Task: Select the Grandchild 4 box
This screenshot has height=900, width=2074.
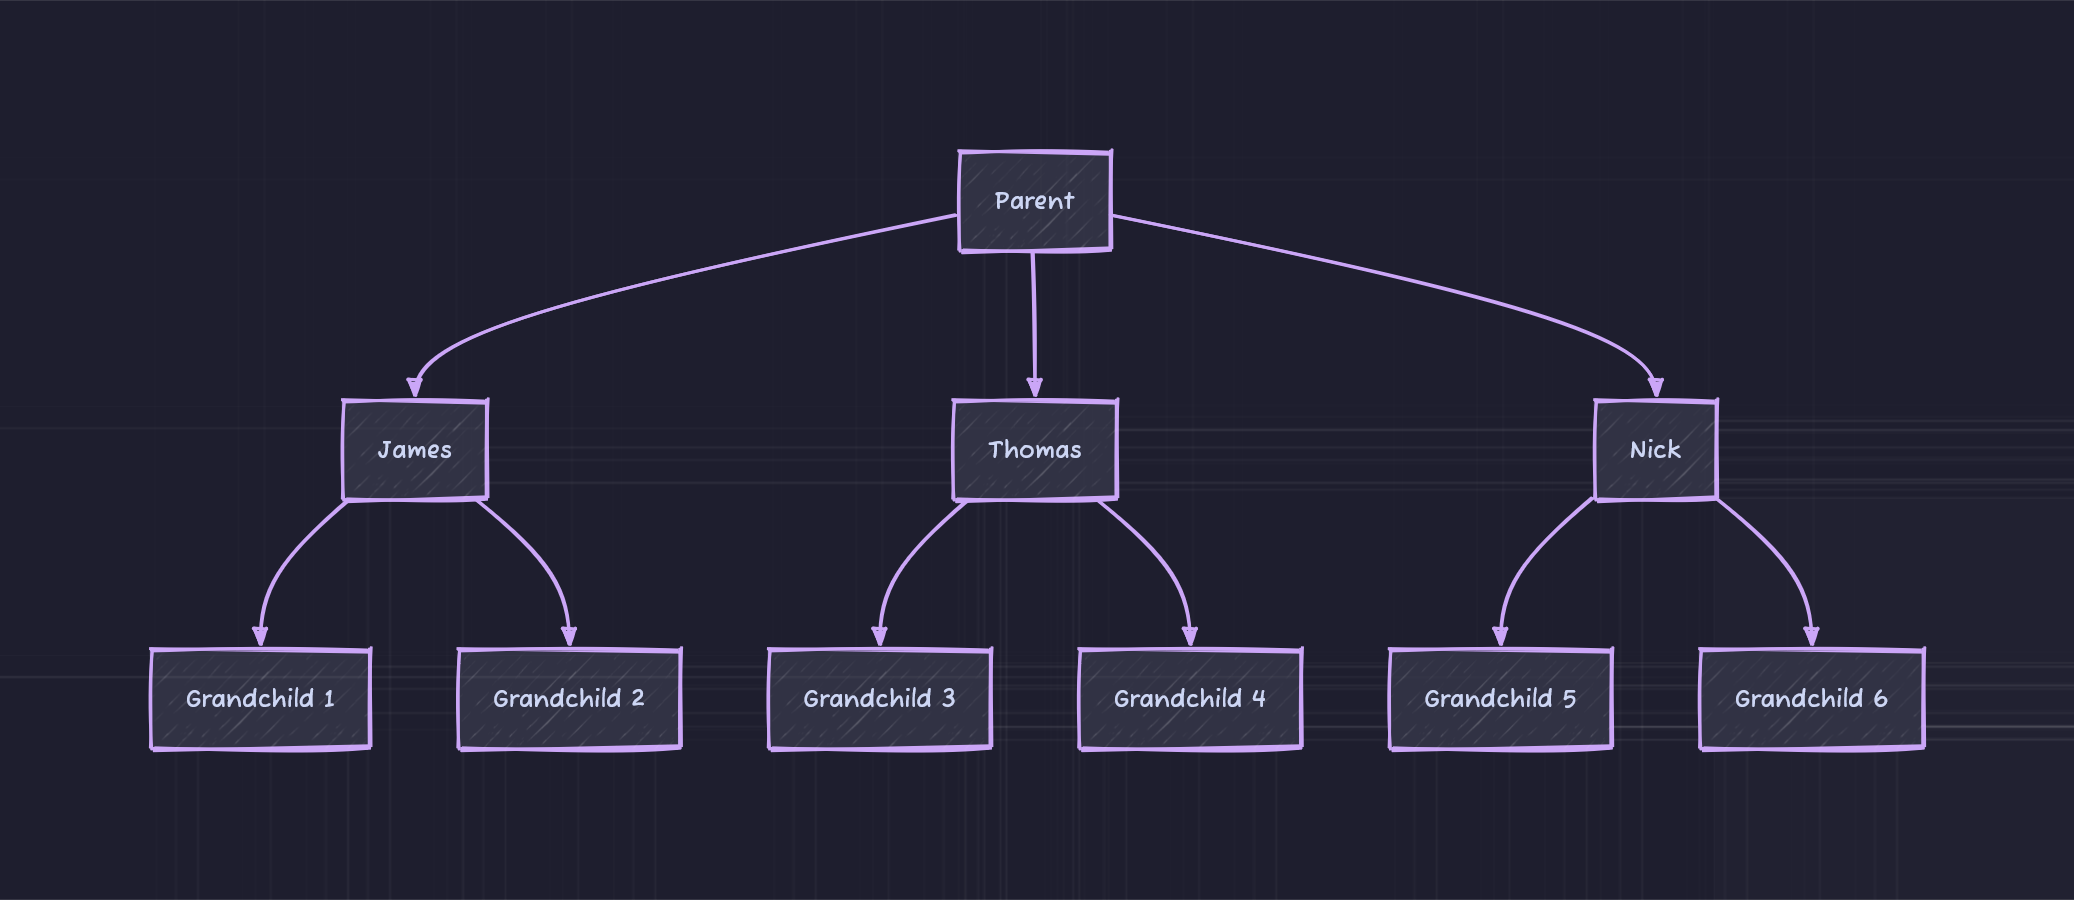Action: [1191, 699]
